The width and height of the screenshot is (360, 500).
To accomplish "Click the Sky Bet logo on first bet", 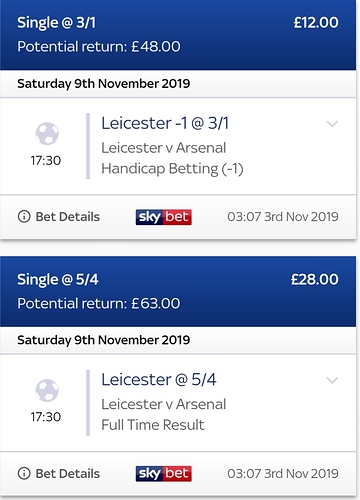I will [164, 217].
